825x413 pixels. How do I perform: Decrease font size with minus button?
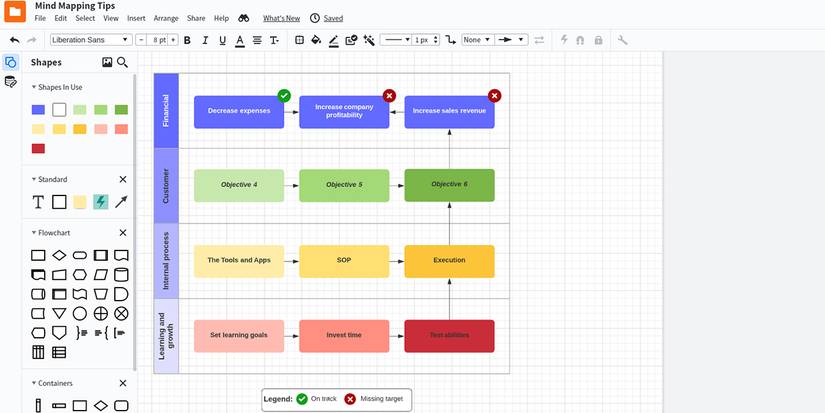tap(141, 40)
